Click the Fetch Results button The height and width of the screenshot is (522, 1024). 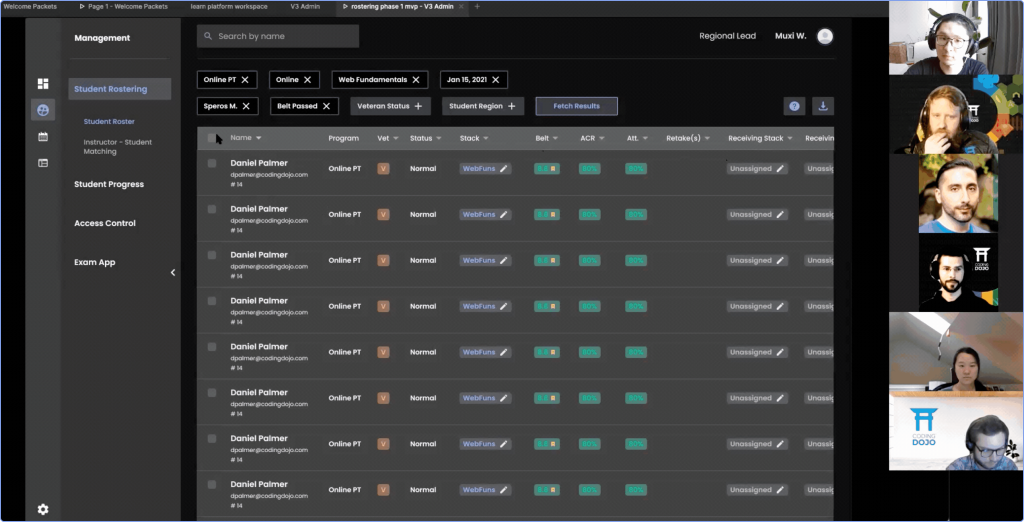577,106
